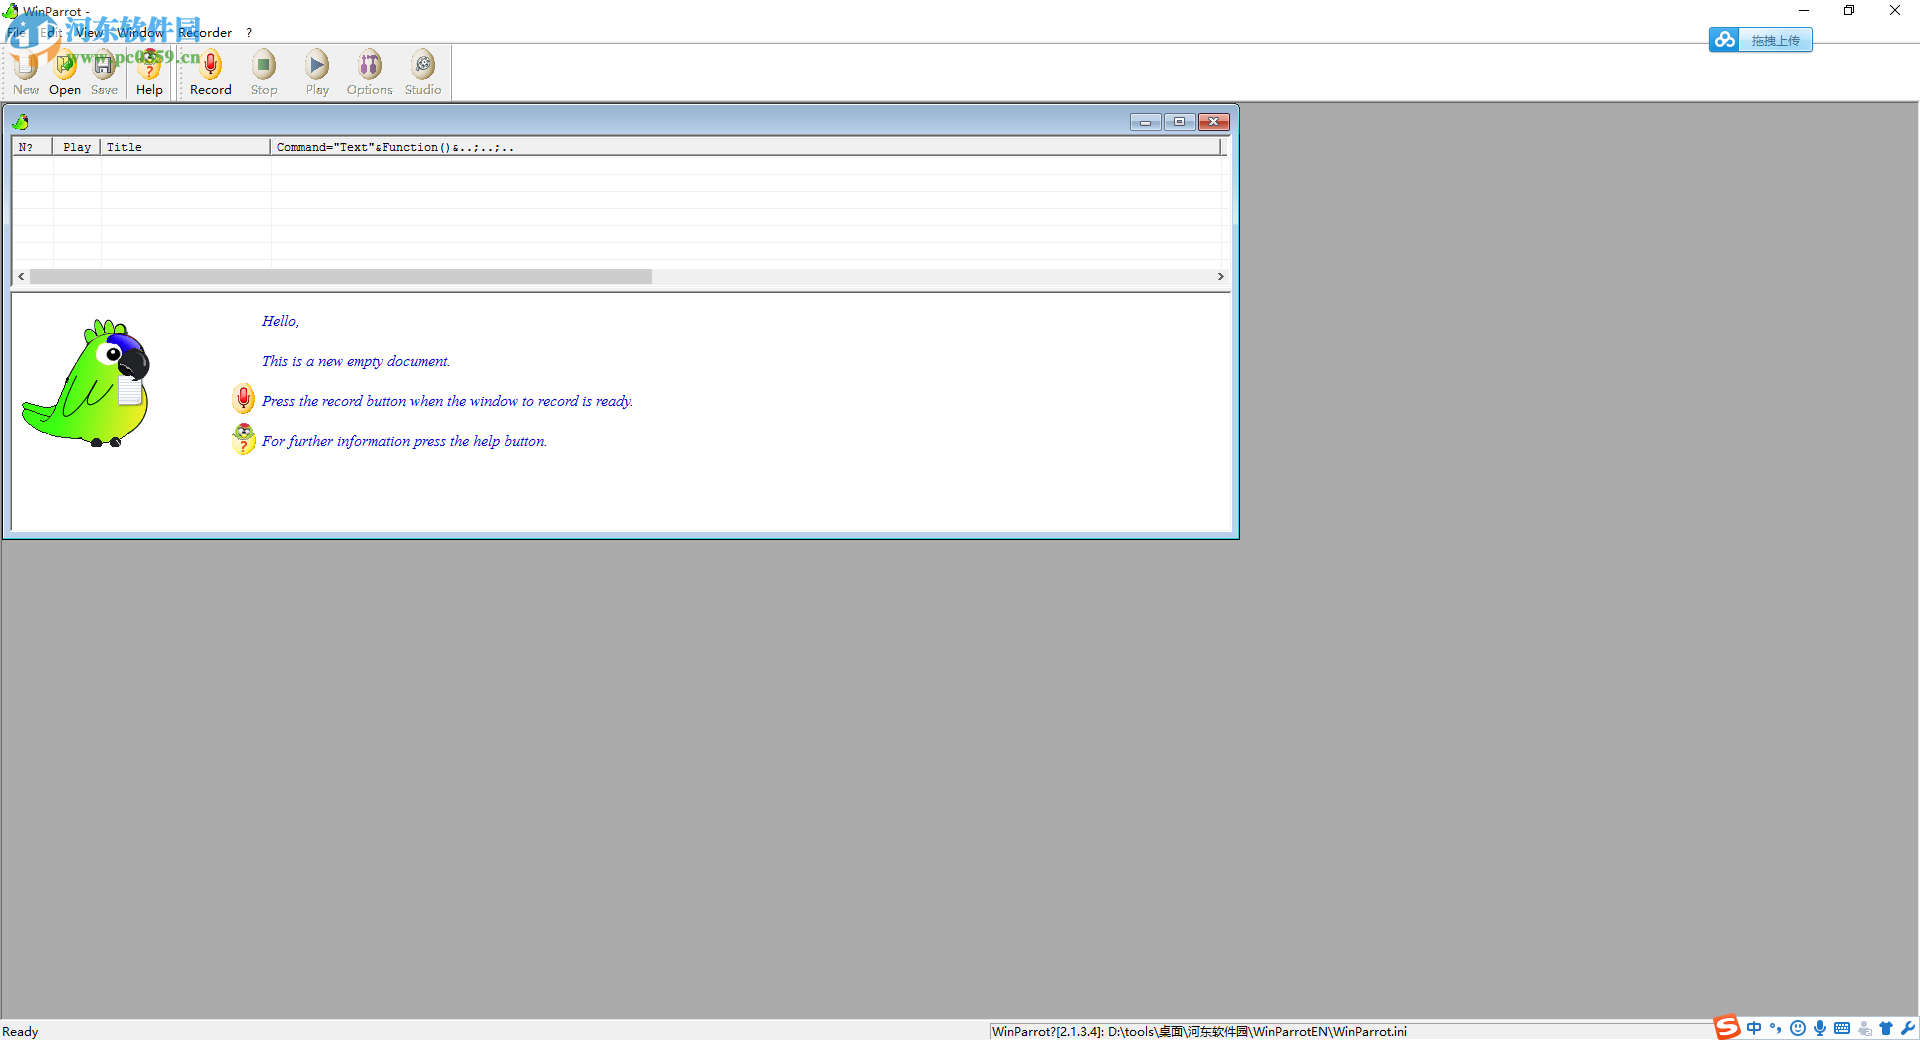Click the IME user account icon
This screenshot has height=1040, width=1920.
click(1864, 1028)
